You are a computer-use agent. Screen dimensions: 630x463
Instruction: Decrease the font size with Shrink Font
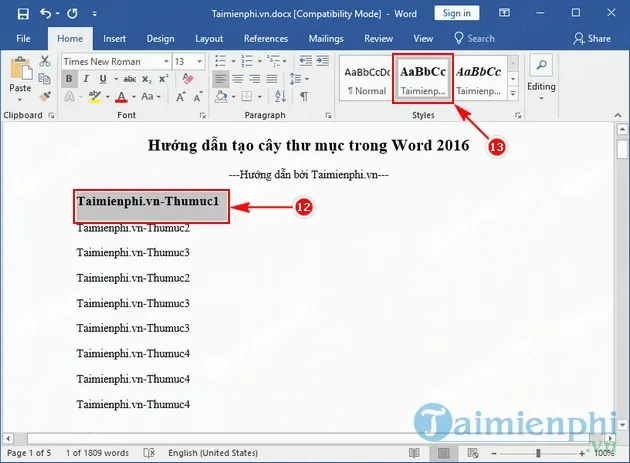click(x=198, y=96)
